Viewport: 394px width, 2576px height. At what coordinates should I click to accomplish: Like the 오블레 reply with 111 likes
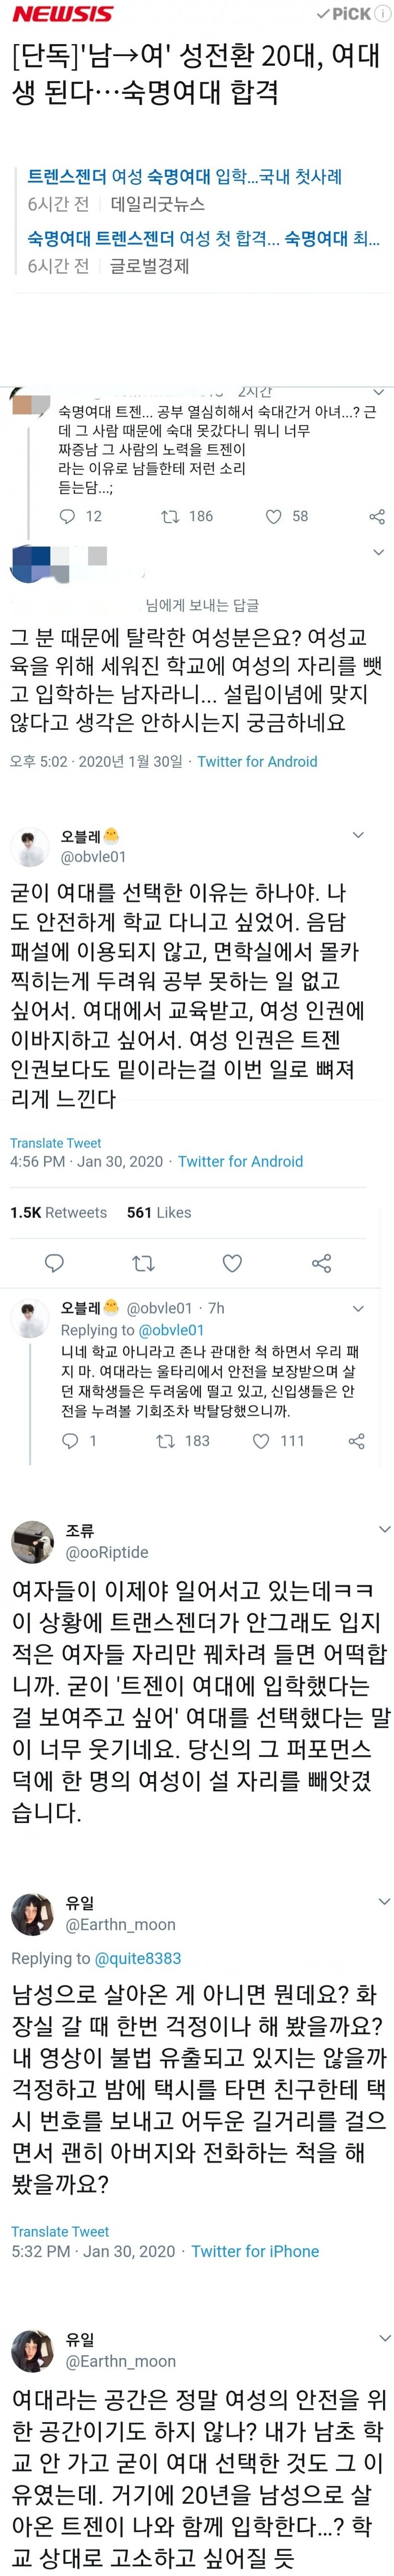pos(261,1441)
